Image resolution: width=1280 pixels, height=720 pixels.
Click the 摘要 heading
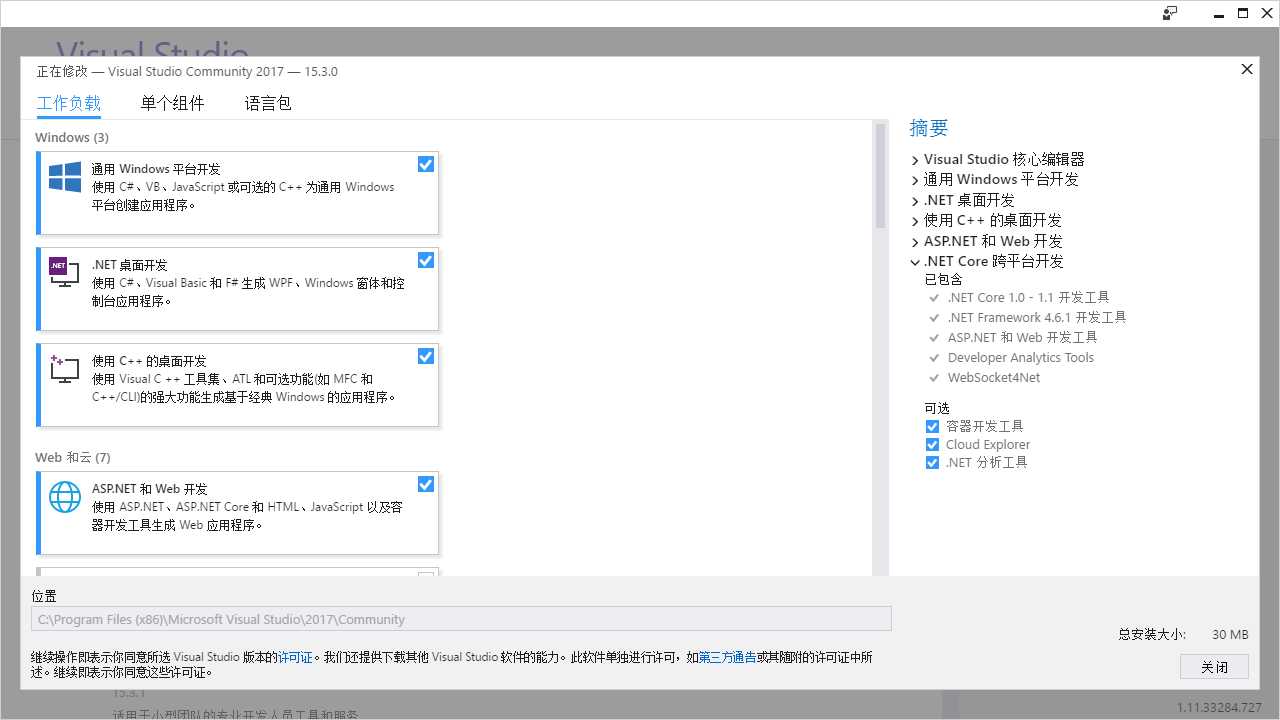coord(929,128)
